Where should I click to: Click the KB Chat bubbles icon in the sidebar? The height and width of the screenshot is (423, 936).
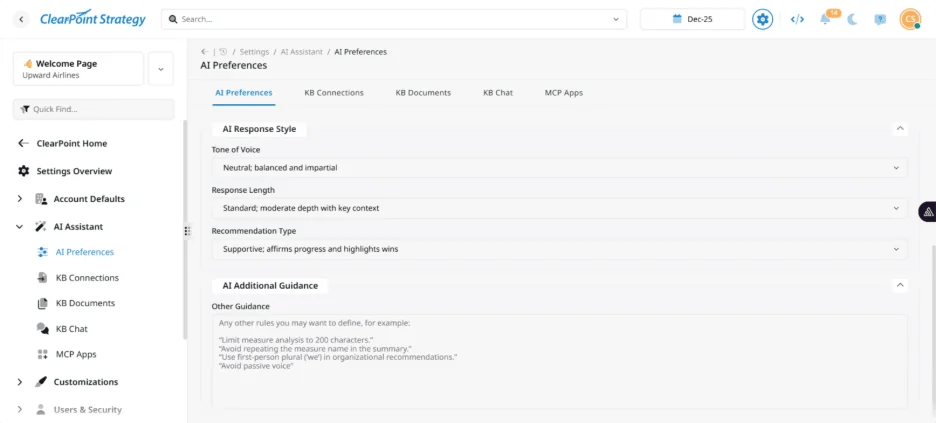point(42,329)
